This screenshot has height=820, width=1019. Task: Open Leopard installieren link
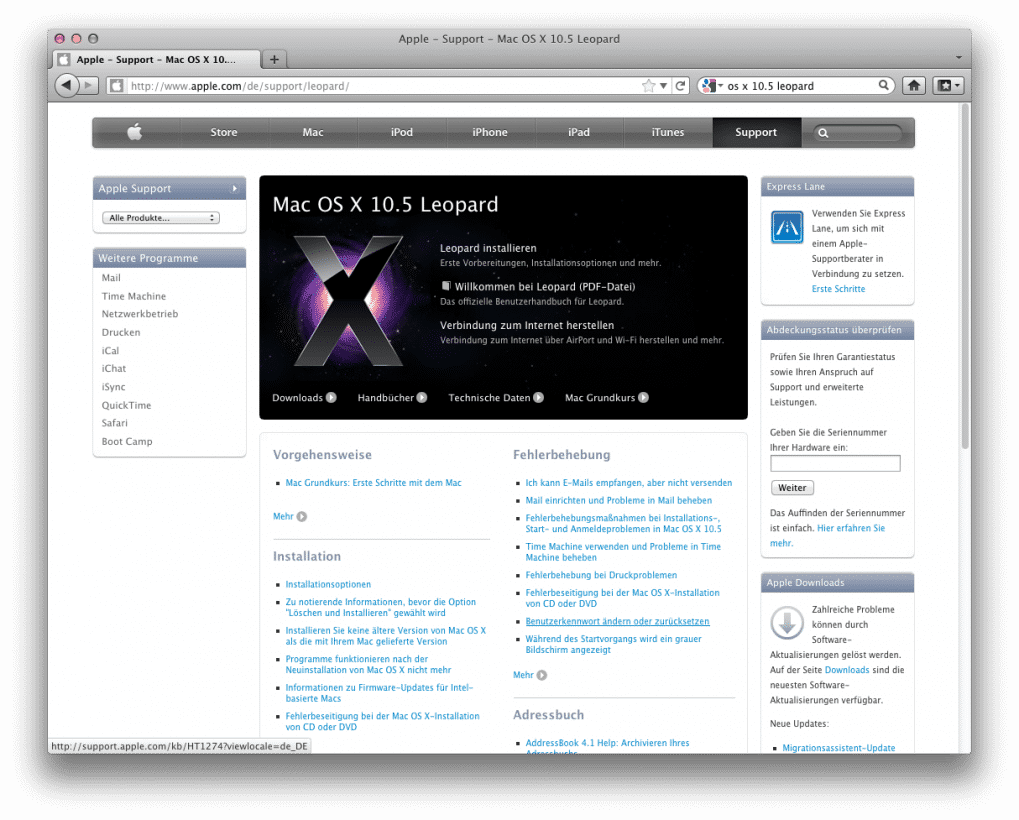pos(488,248)
